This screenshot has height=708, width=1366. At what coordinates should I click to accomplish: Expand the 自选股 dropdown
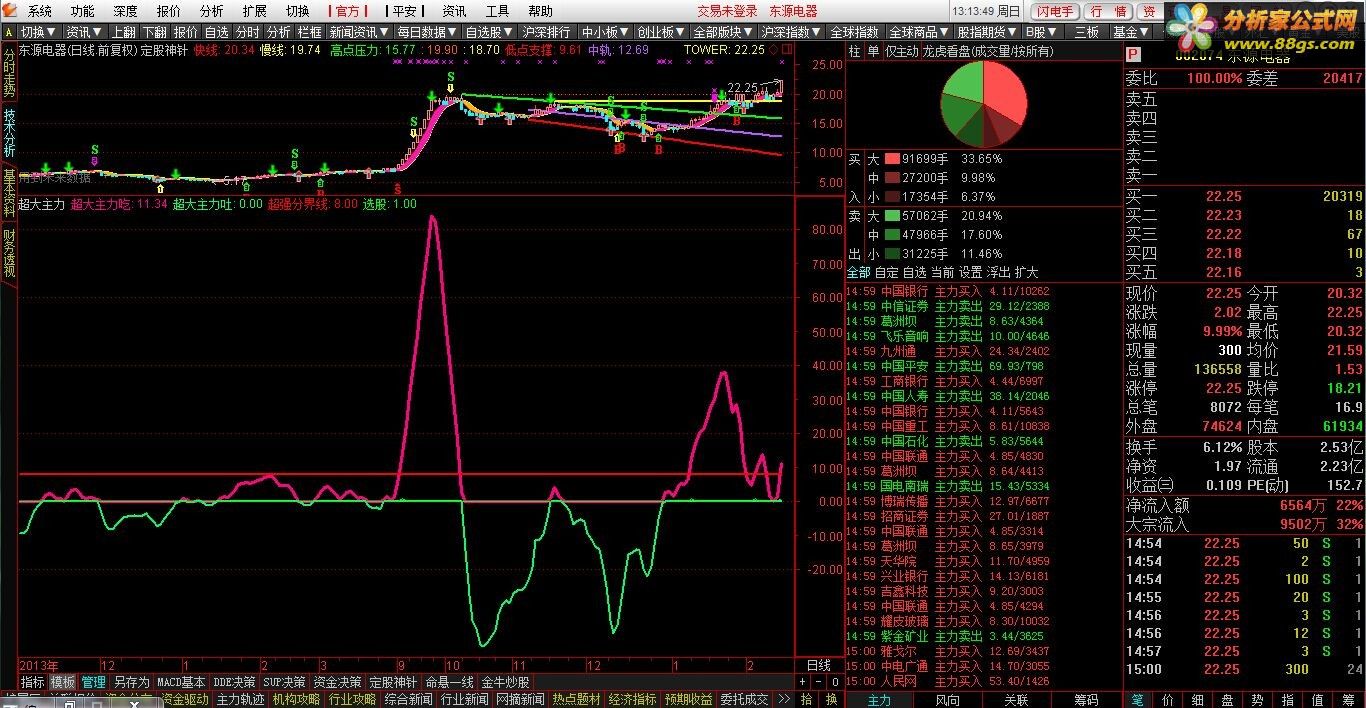[x=489, y=32]
